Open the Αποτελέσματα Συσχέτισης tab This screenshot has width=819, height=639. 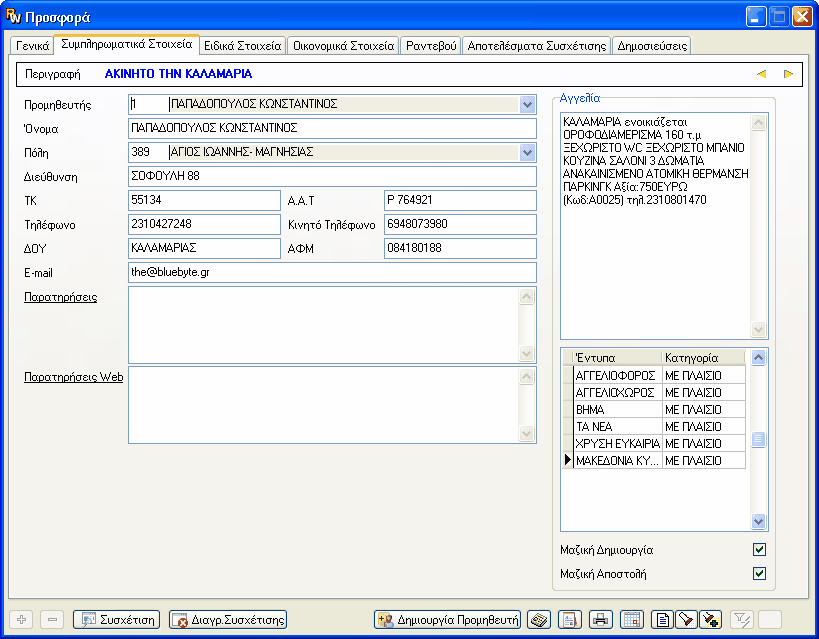coord(536,46)
